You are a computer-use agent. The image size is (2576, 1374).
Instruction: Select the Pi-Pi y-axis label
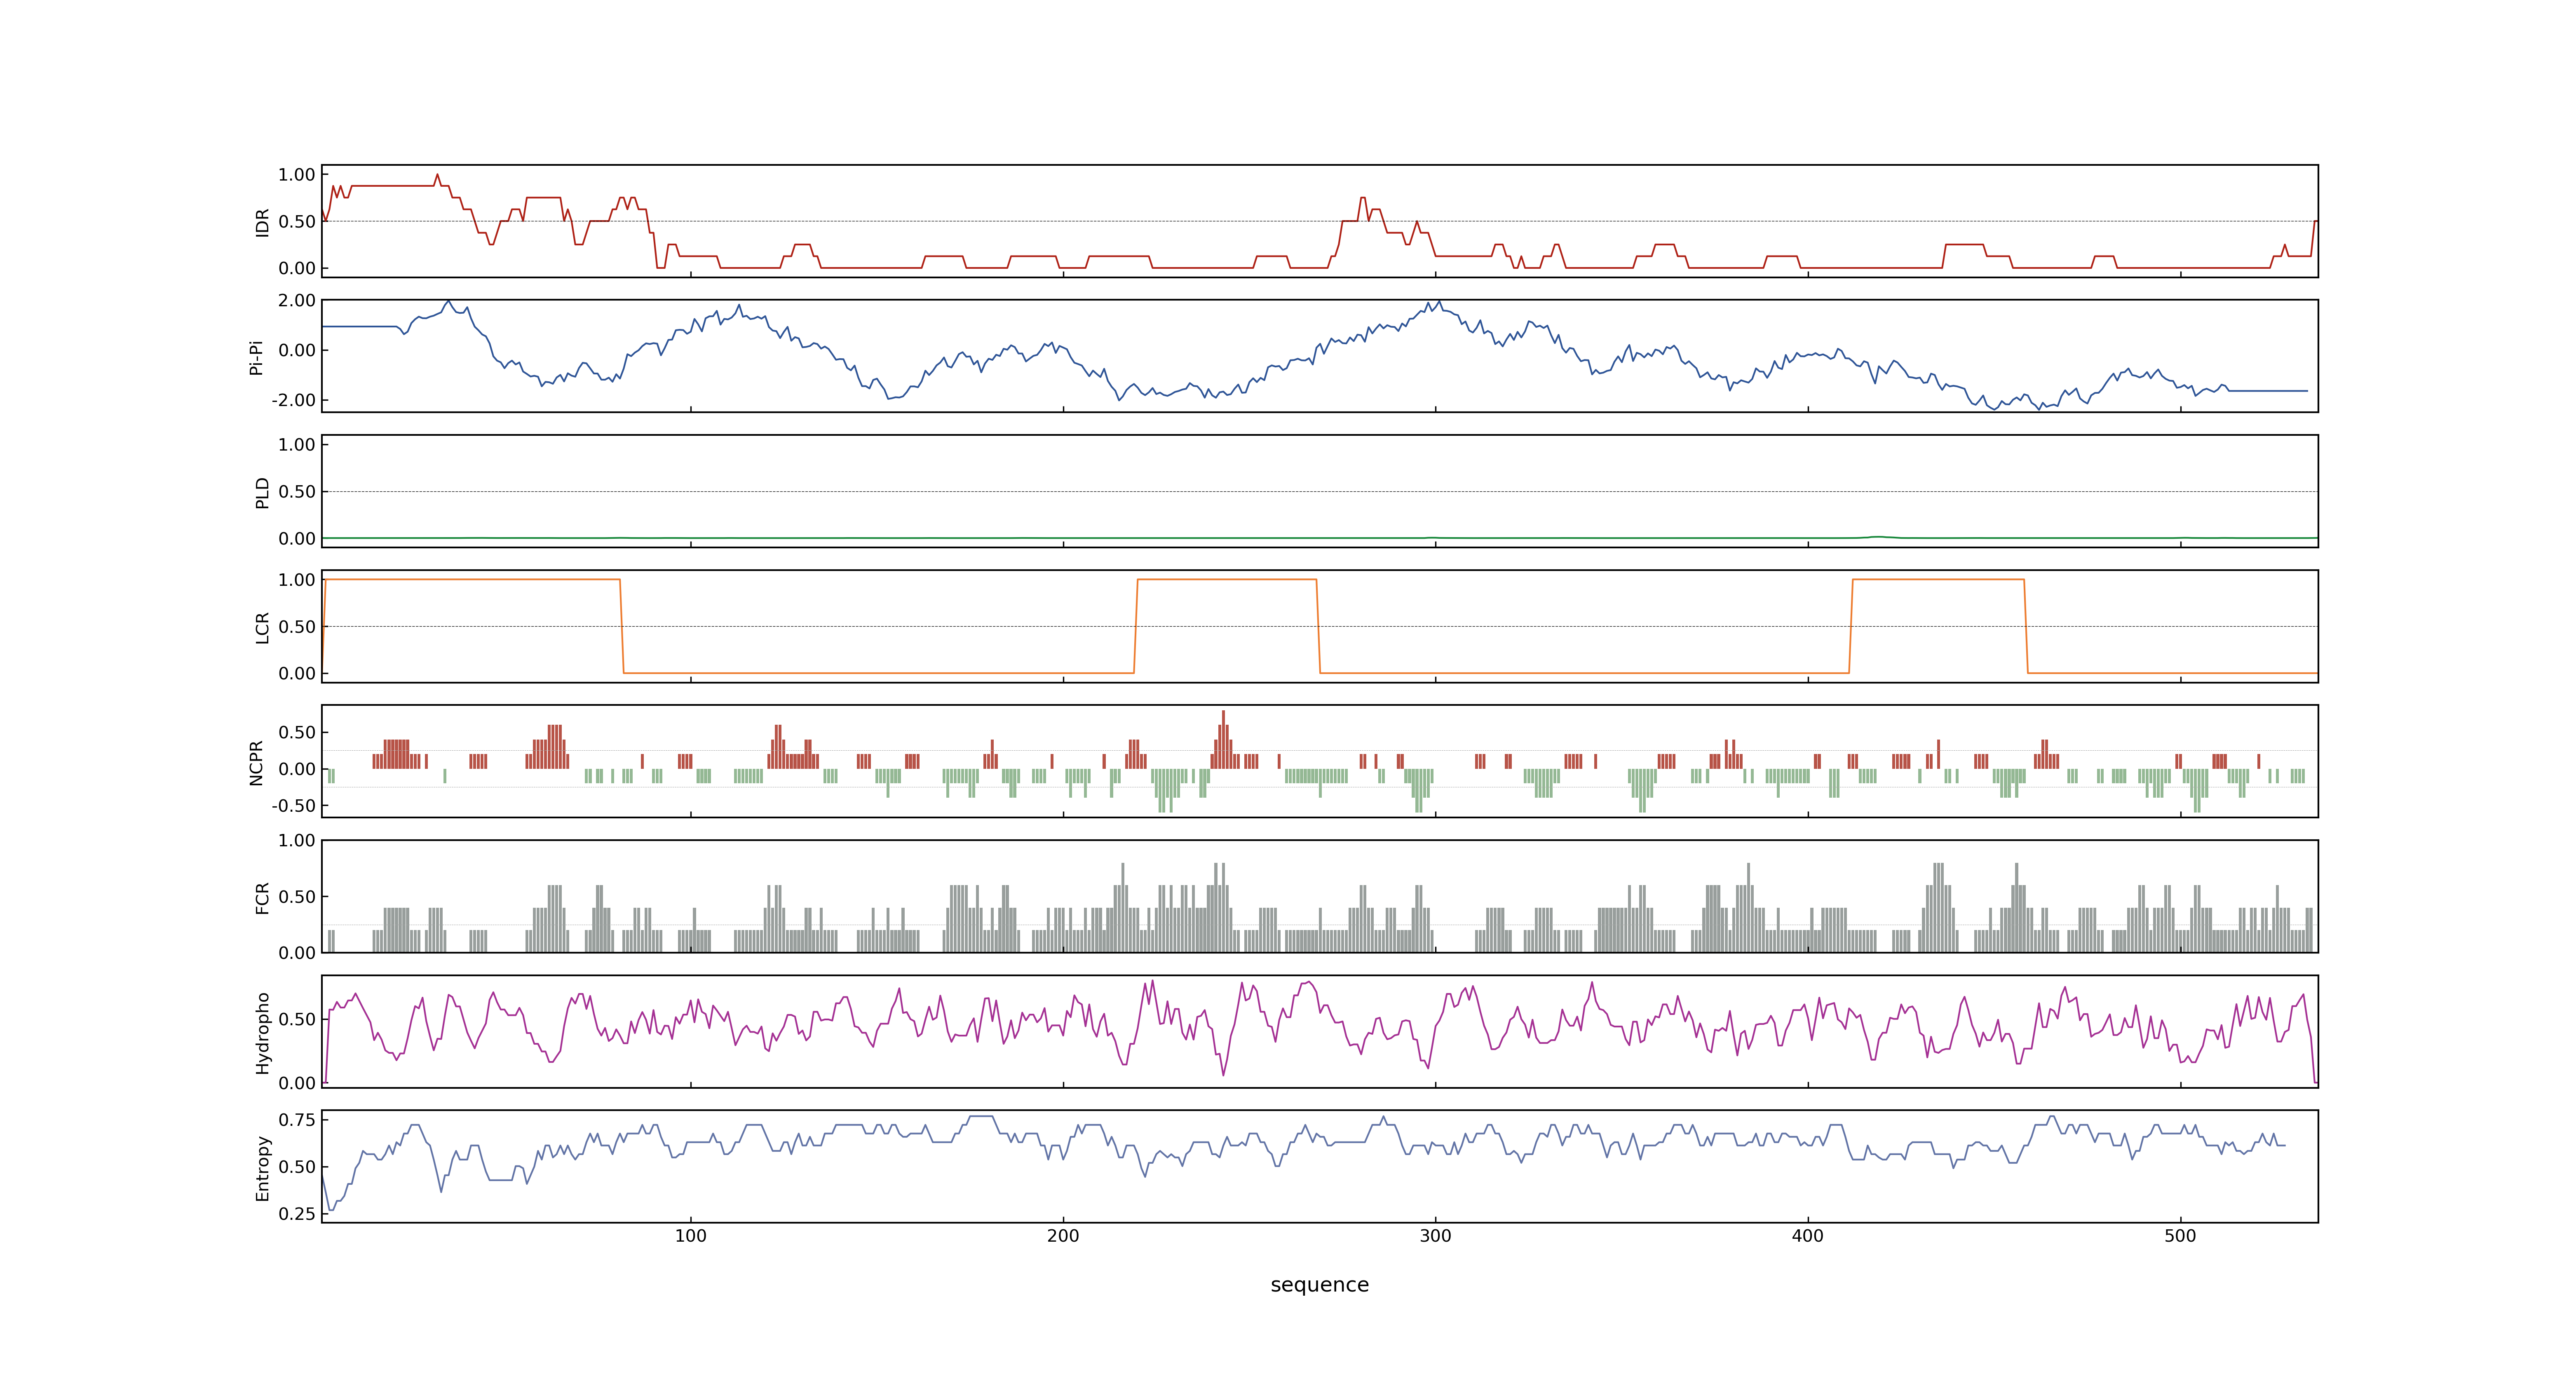pos(256,357)
